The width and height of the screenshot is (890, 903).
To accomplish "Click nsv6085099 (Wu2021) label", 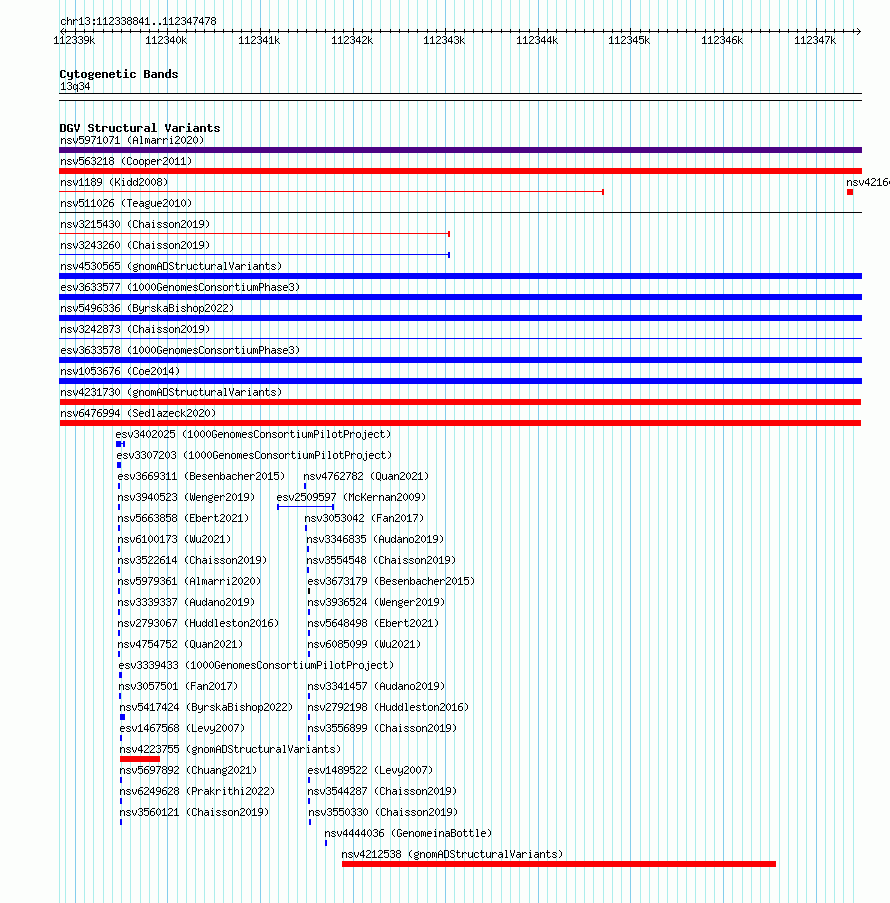I will [x=365, y=645].
